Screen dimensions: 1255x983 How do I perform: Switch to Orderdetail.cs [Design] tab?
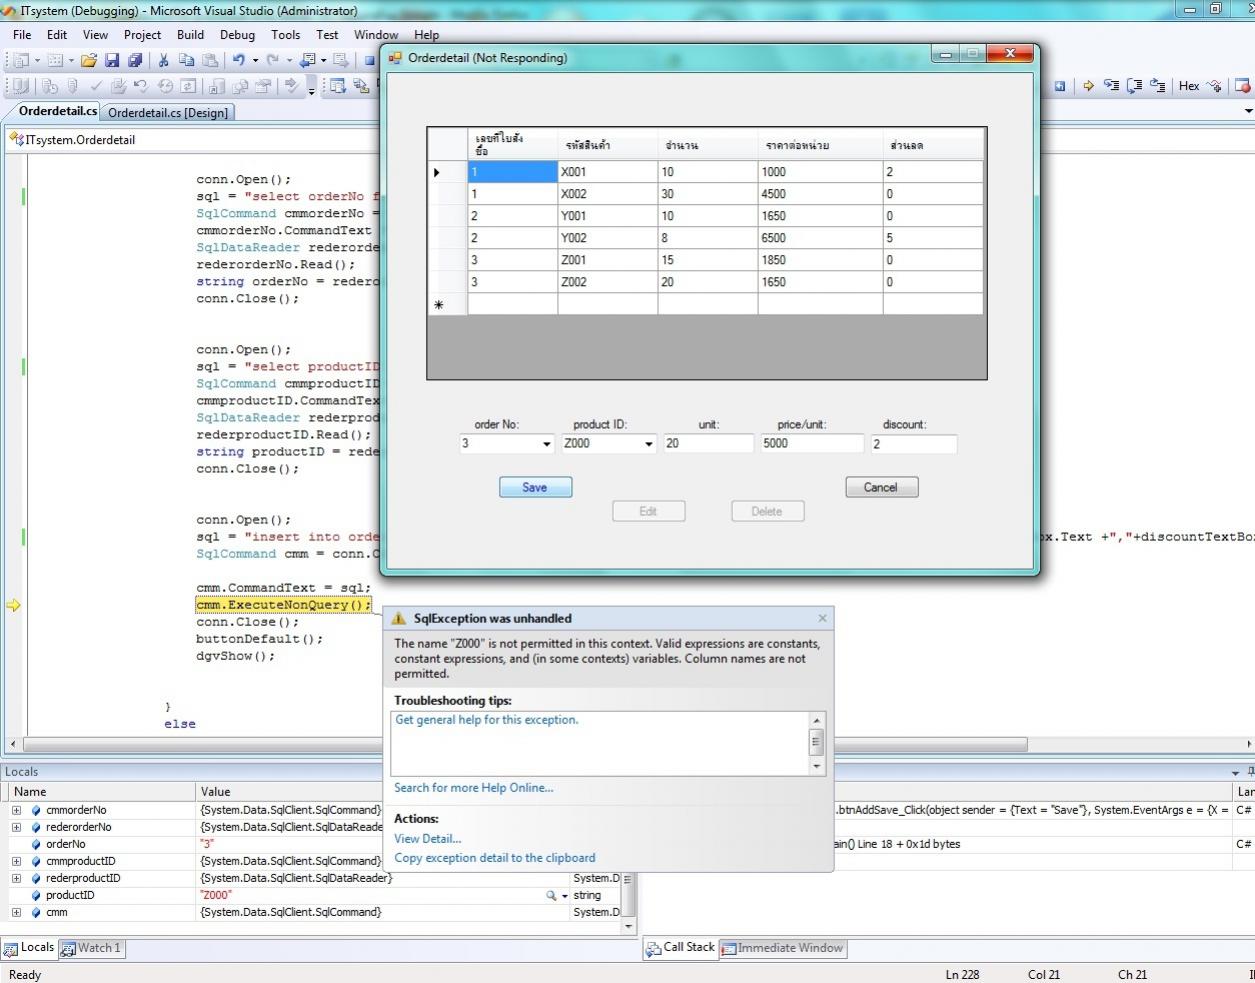point(168,113)
